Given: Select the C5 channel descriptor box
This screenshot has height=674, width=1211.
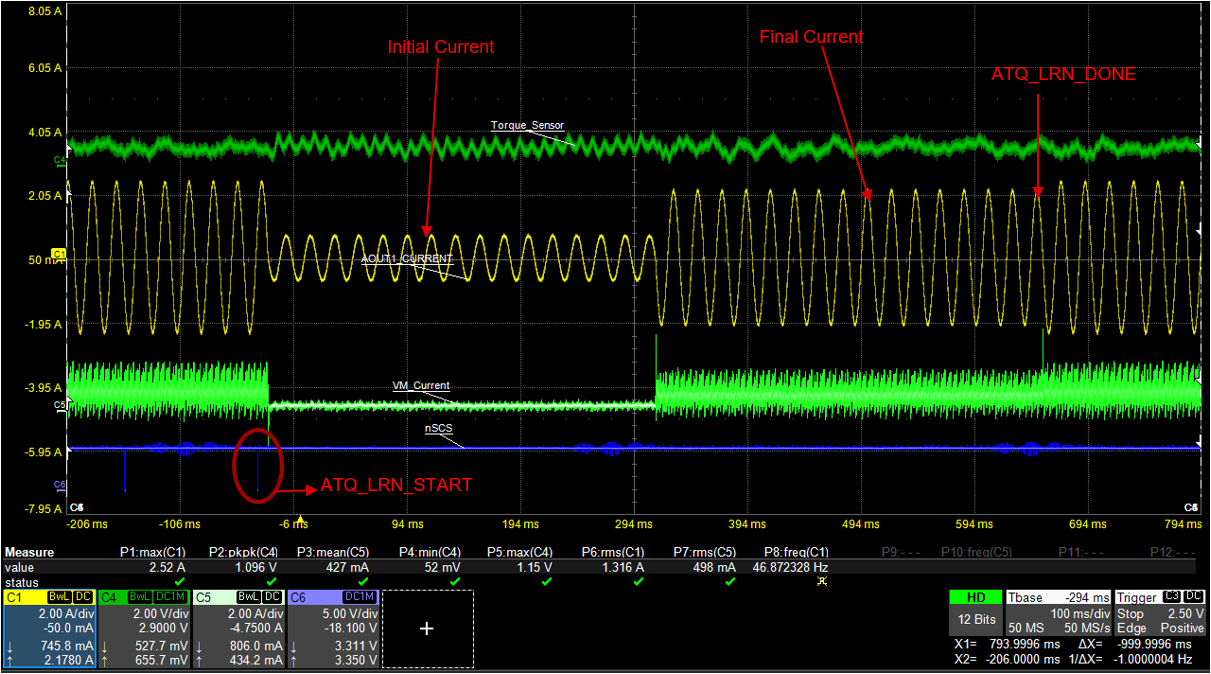Looking at the screenshot, I should (x=238, y=628).
